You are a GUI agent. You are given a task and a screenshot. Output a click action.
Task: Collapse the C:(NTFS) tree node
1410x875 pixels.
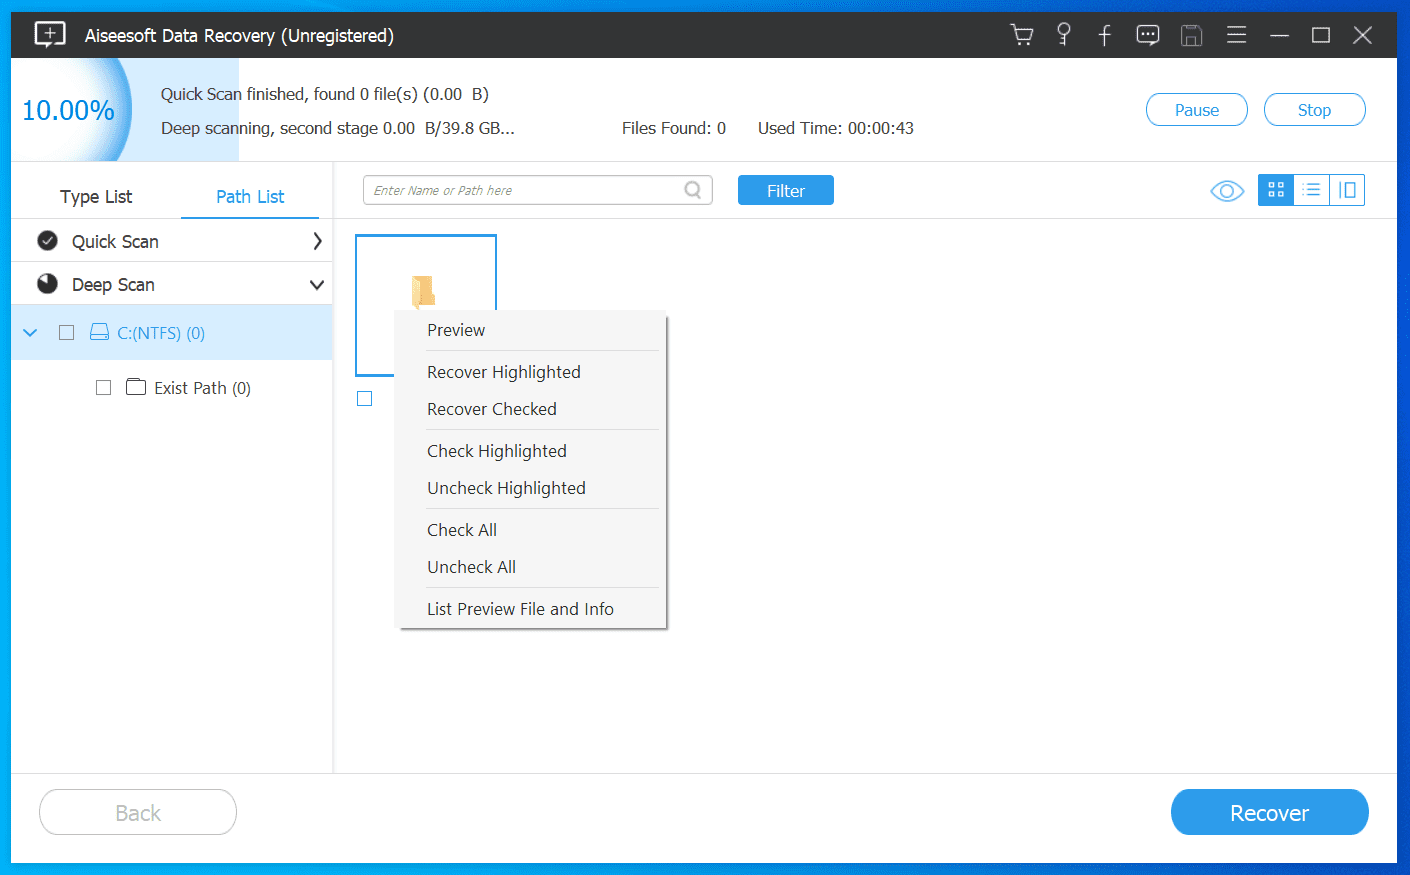tap(30, 332)
